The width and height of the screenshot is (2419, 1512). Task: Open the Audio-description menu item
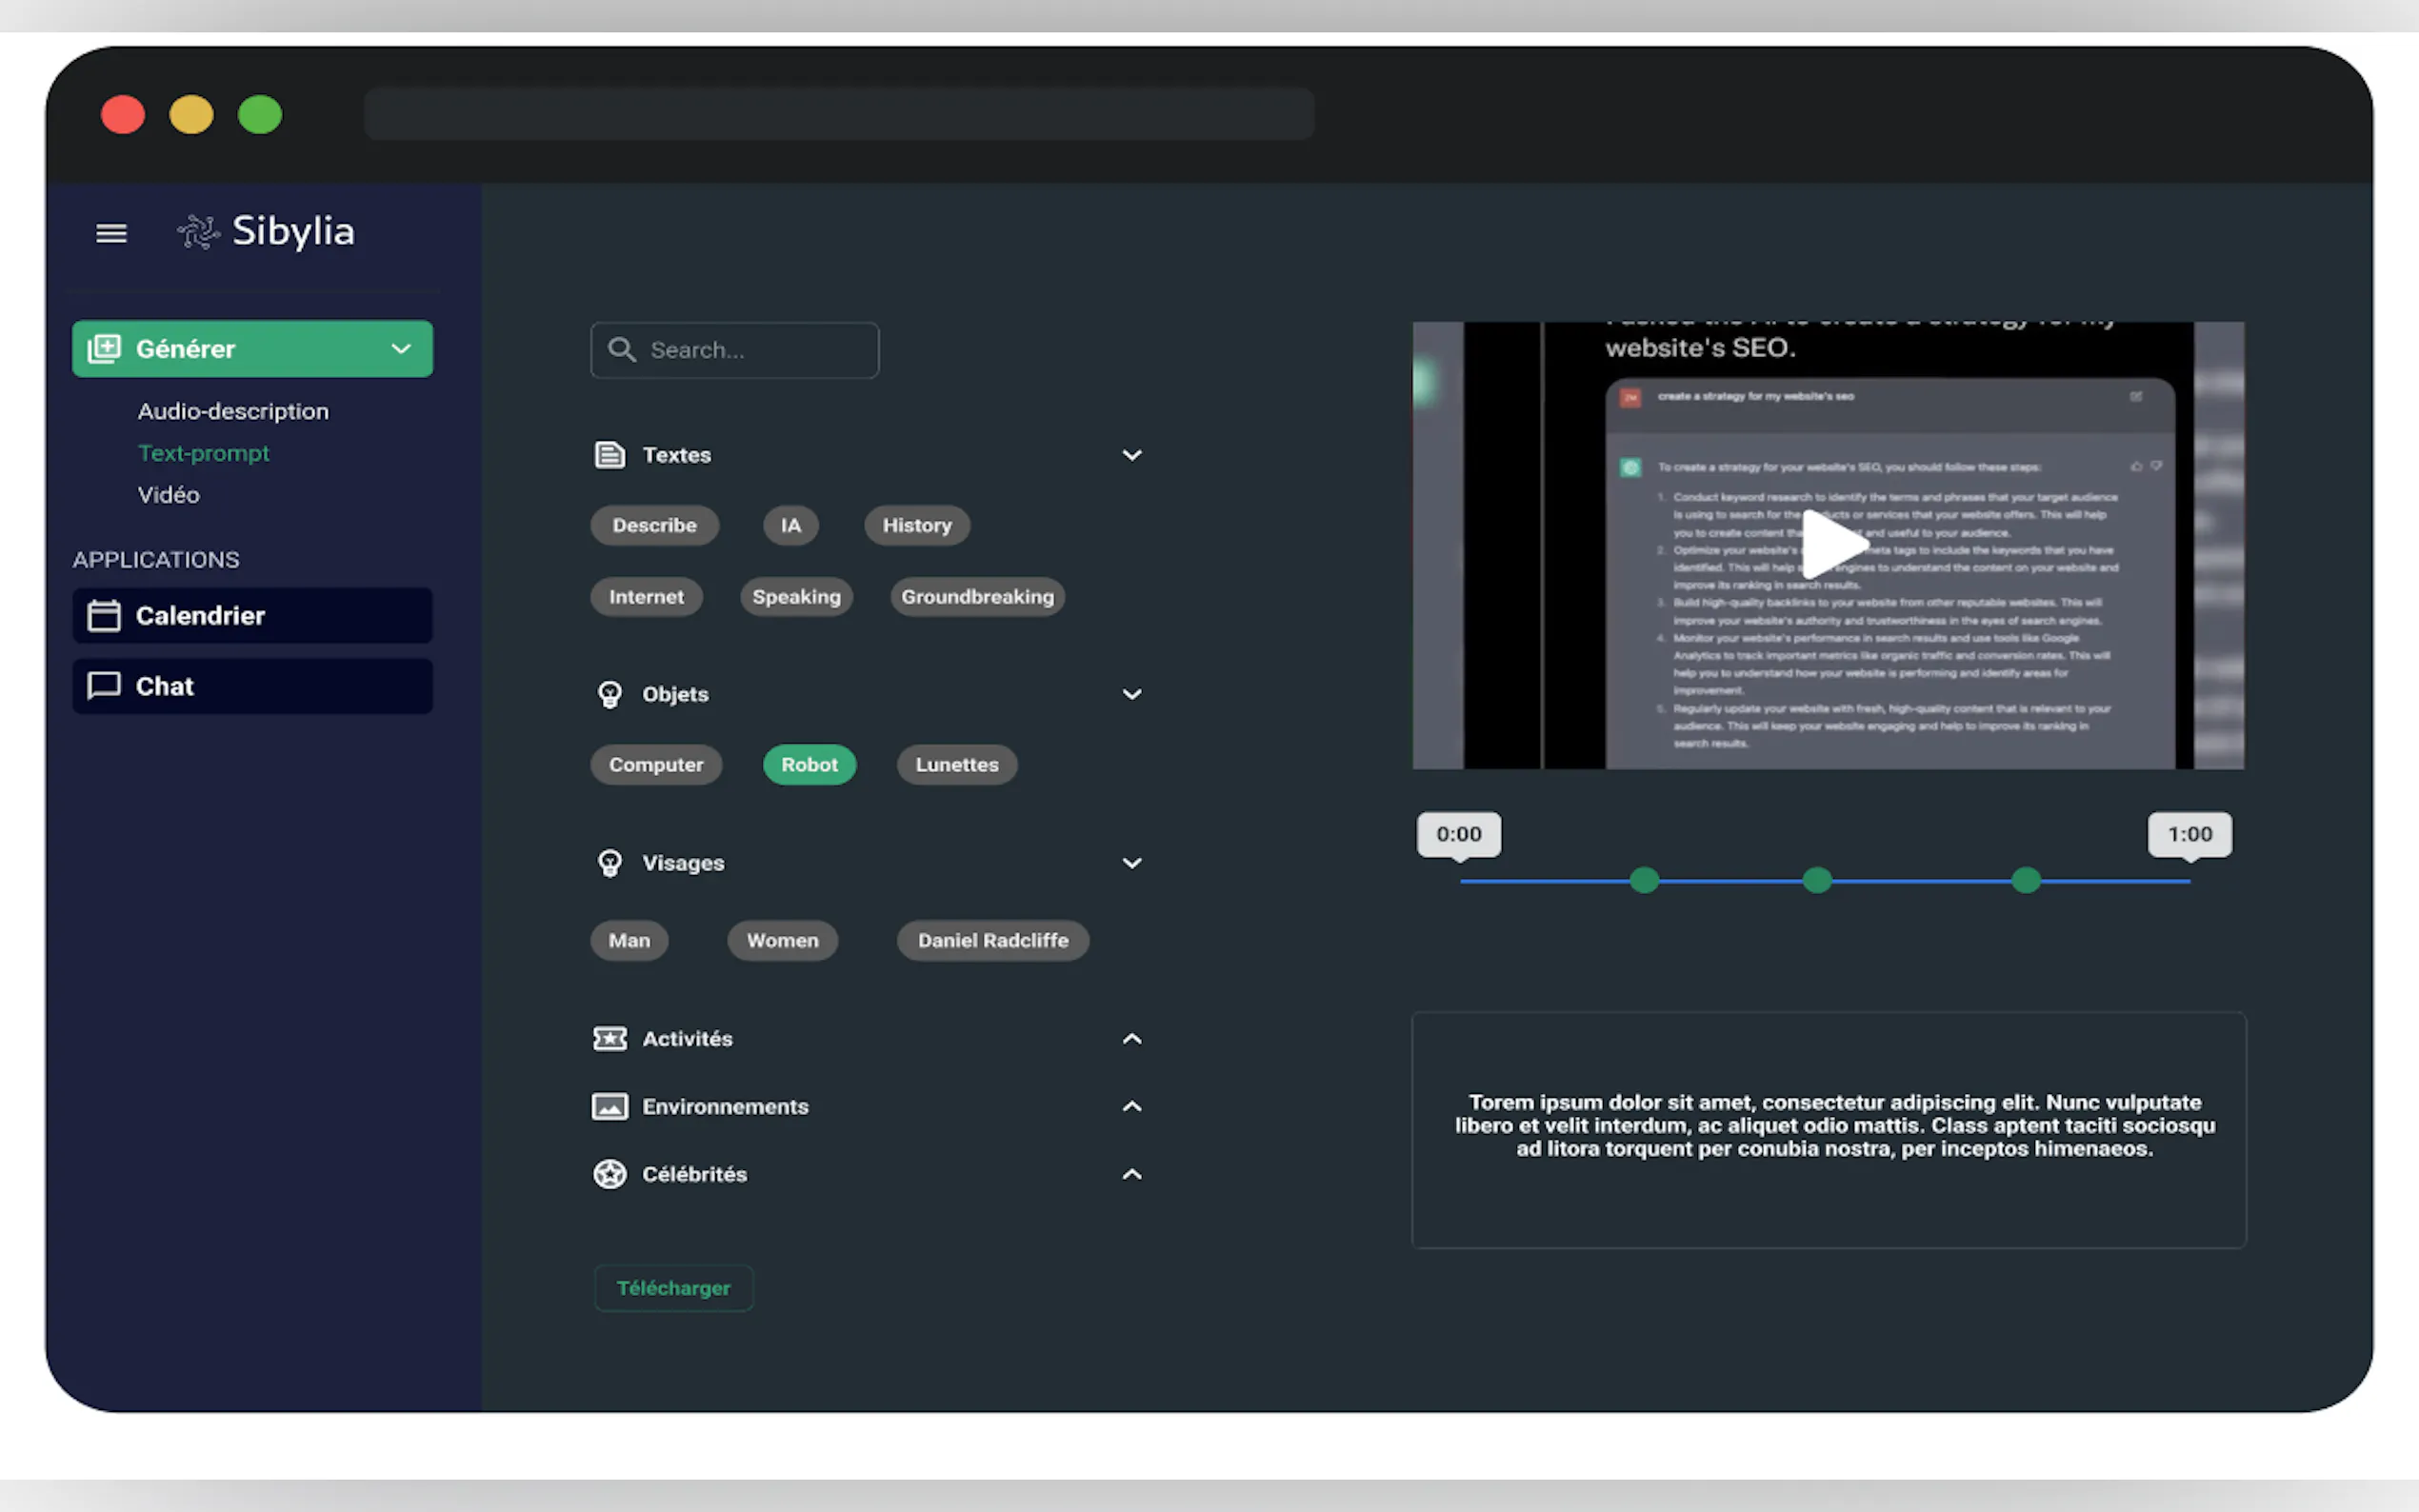coord(233,411)
